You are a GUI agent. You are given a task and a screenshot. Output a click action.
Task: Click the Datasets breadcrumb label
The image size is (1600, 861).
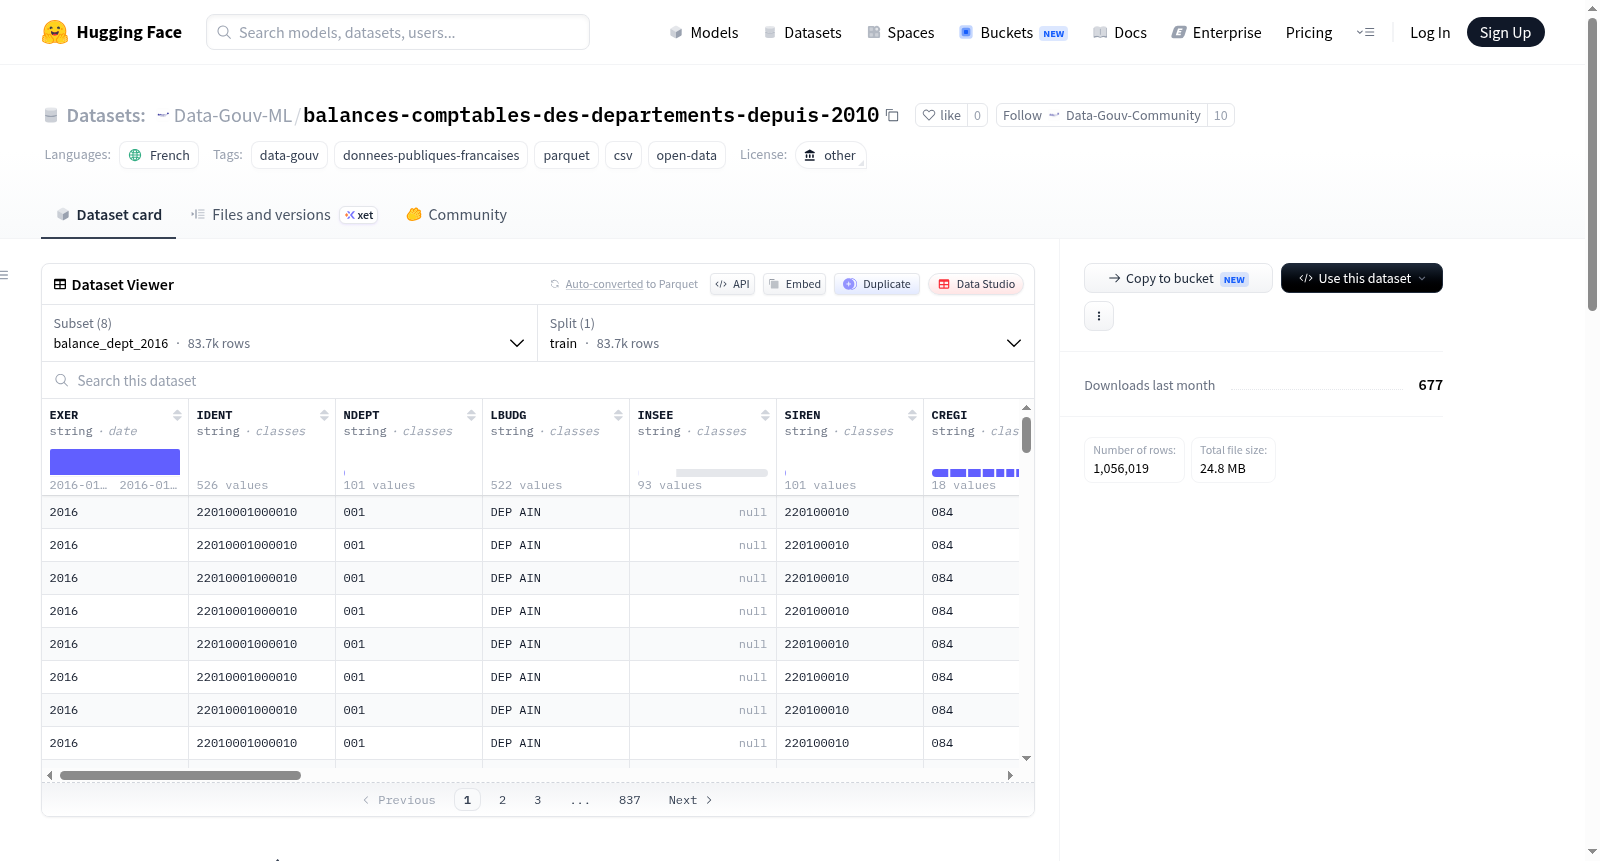pos(106,116)
